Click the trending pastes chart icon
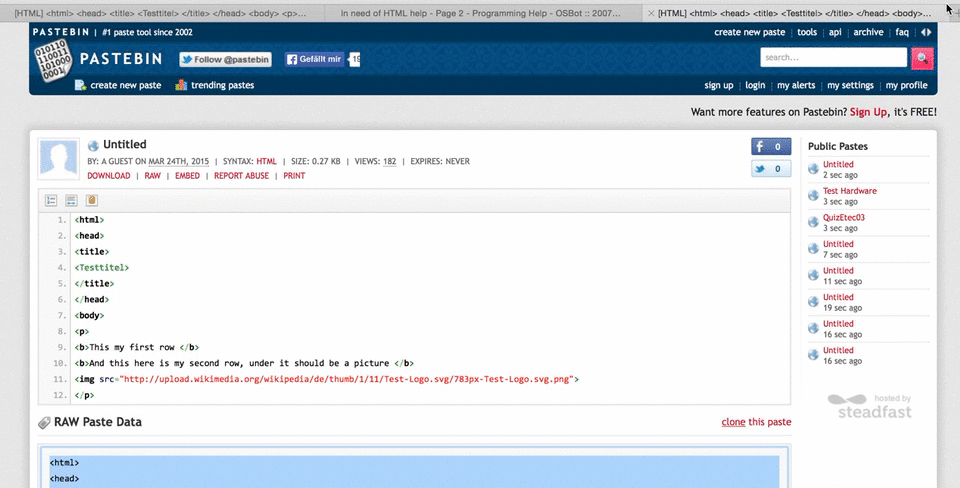Viewport: 960px width, 488px height. [181, 85]
